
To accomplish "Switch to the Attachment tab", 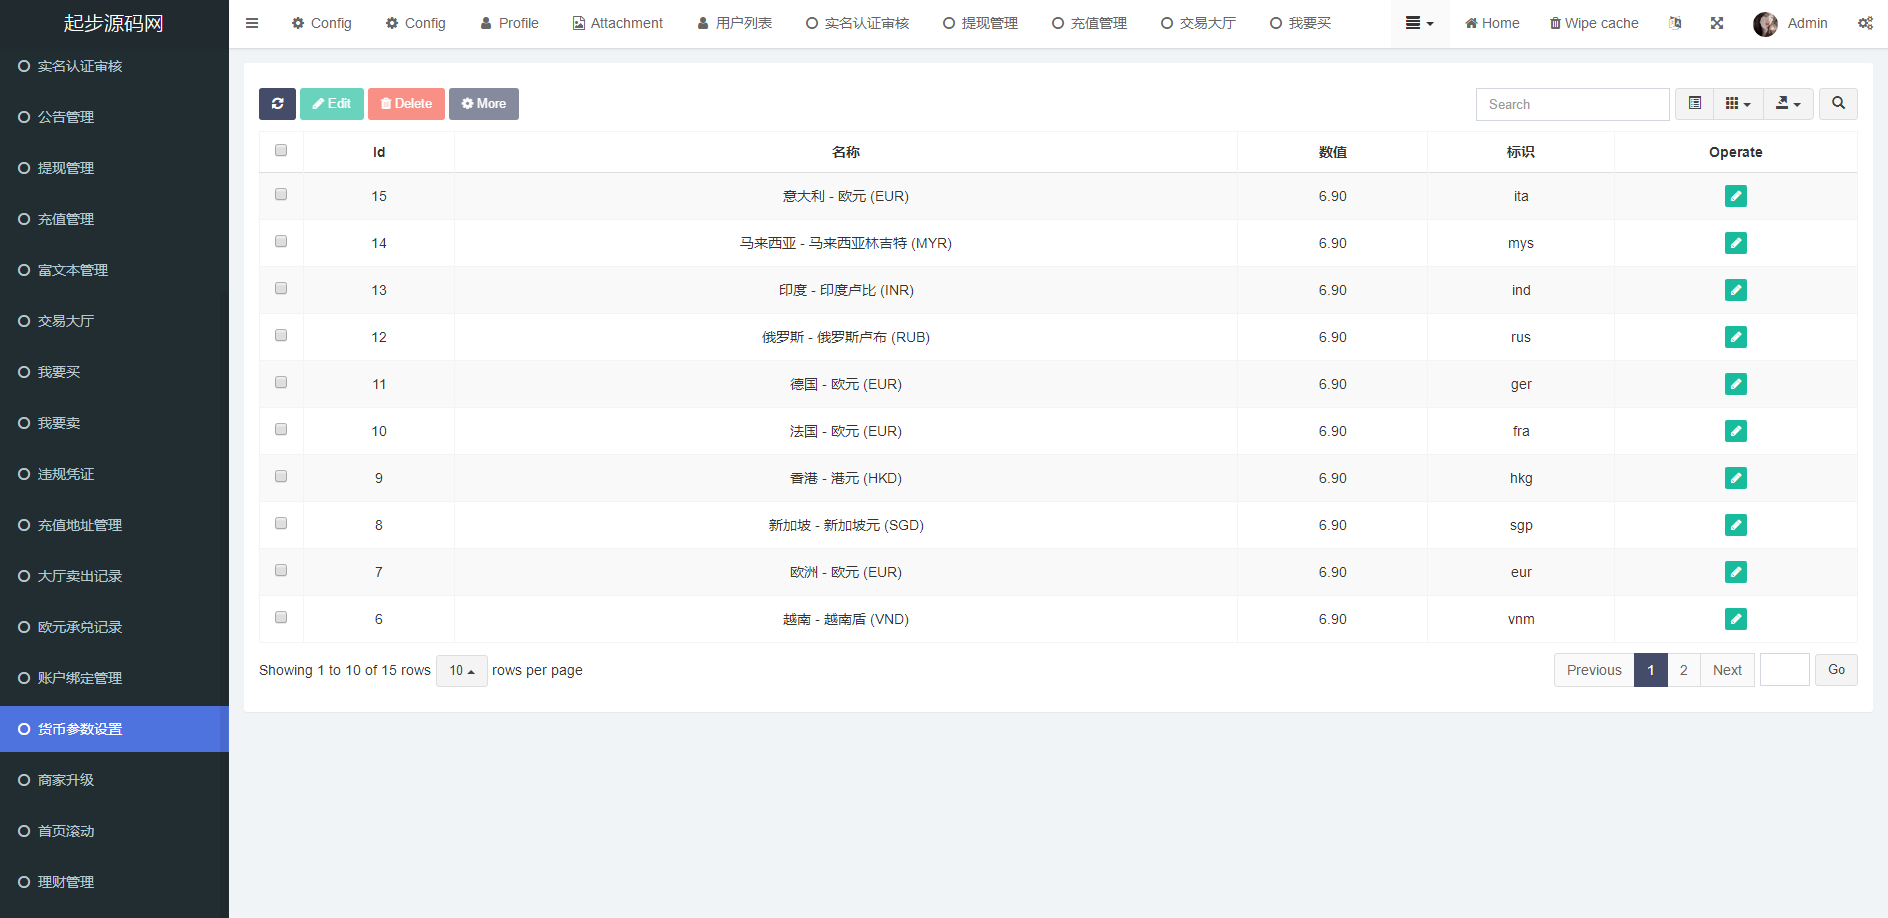I will (618, 23).
